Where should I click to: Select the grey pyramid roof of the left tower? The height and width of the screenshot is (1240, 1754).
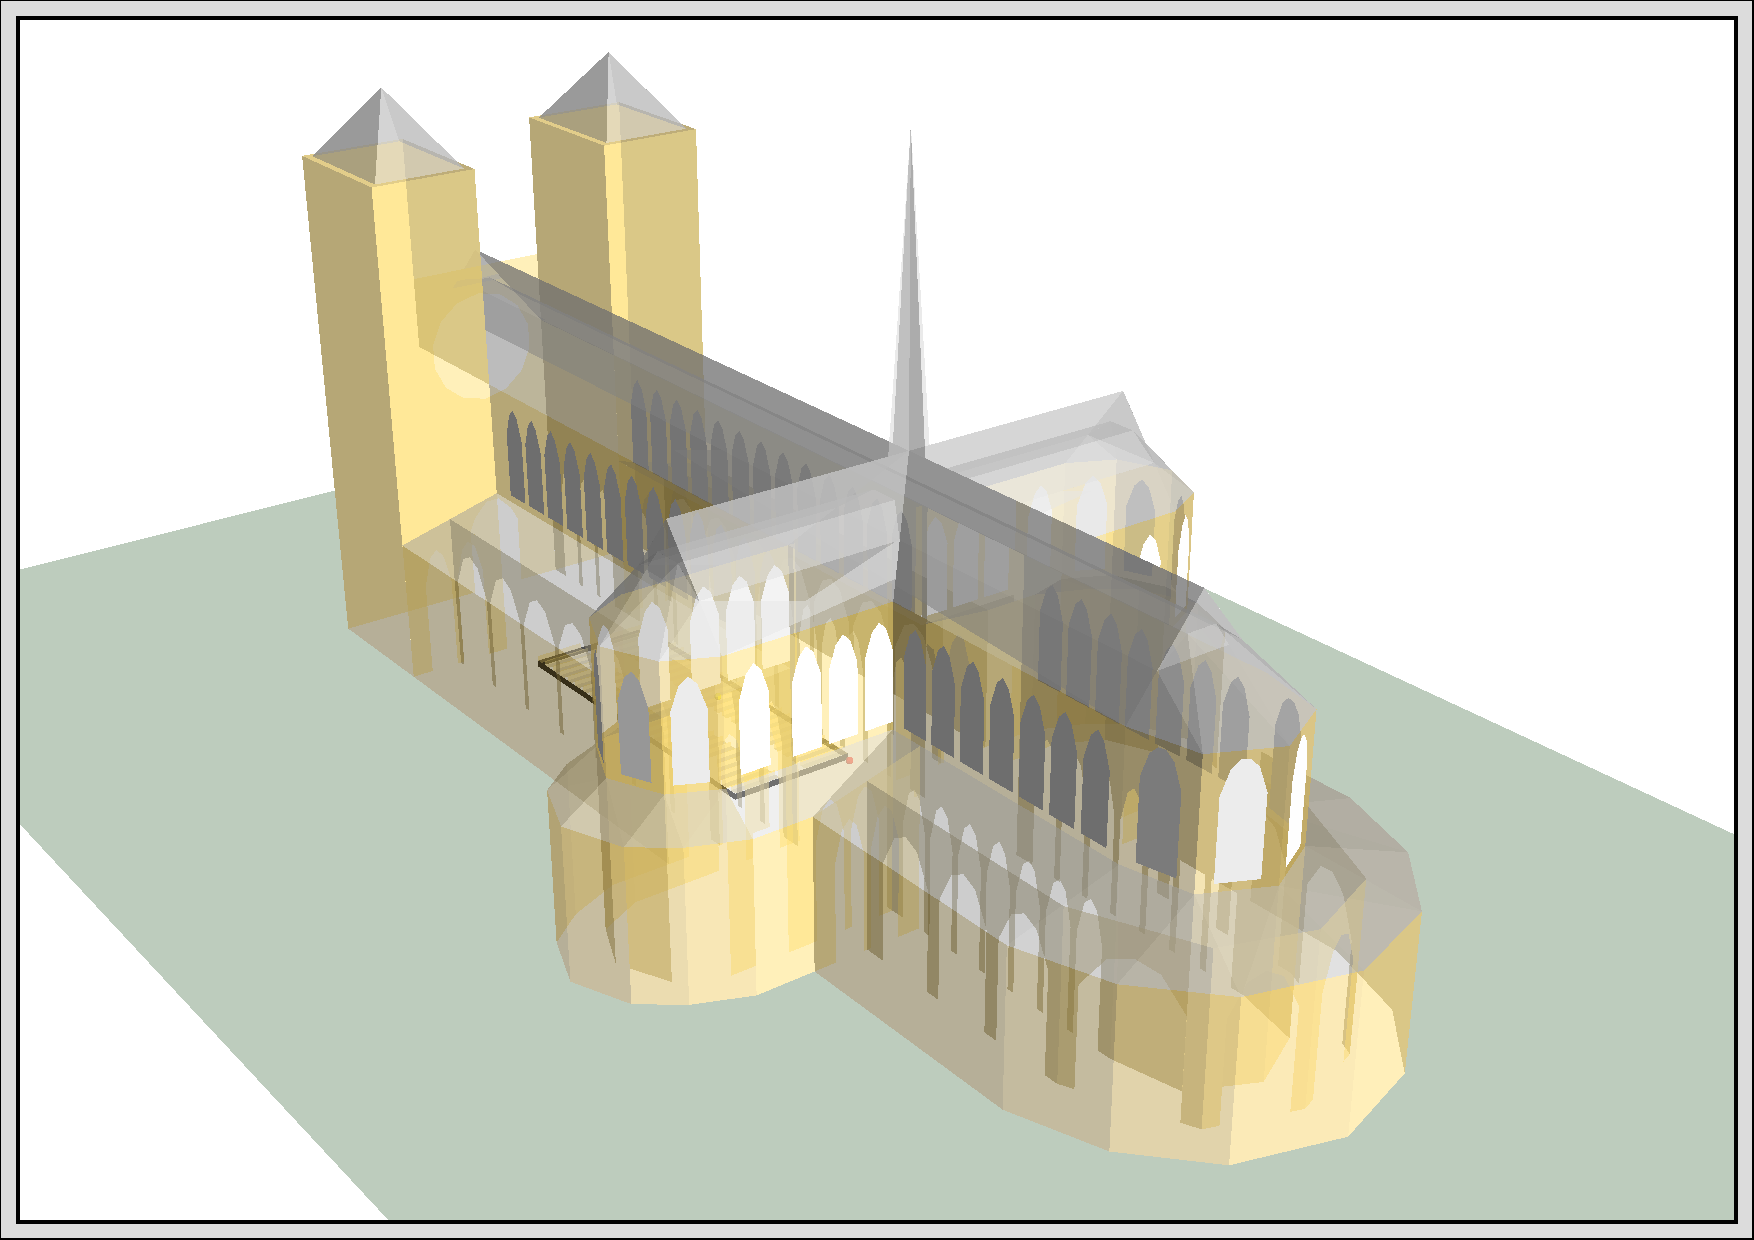point(388,135)
